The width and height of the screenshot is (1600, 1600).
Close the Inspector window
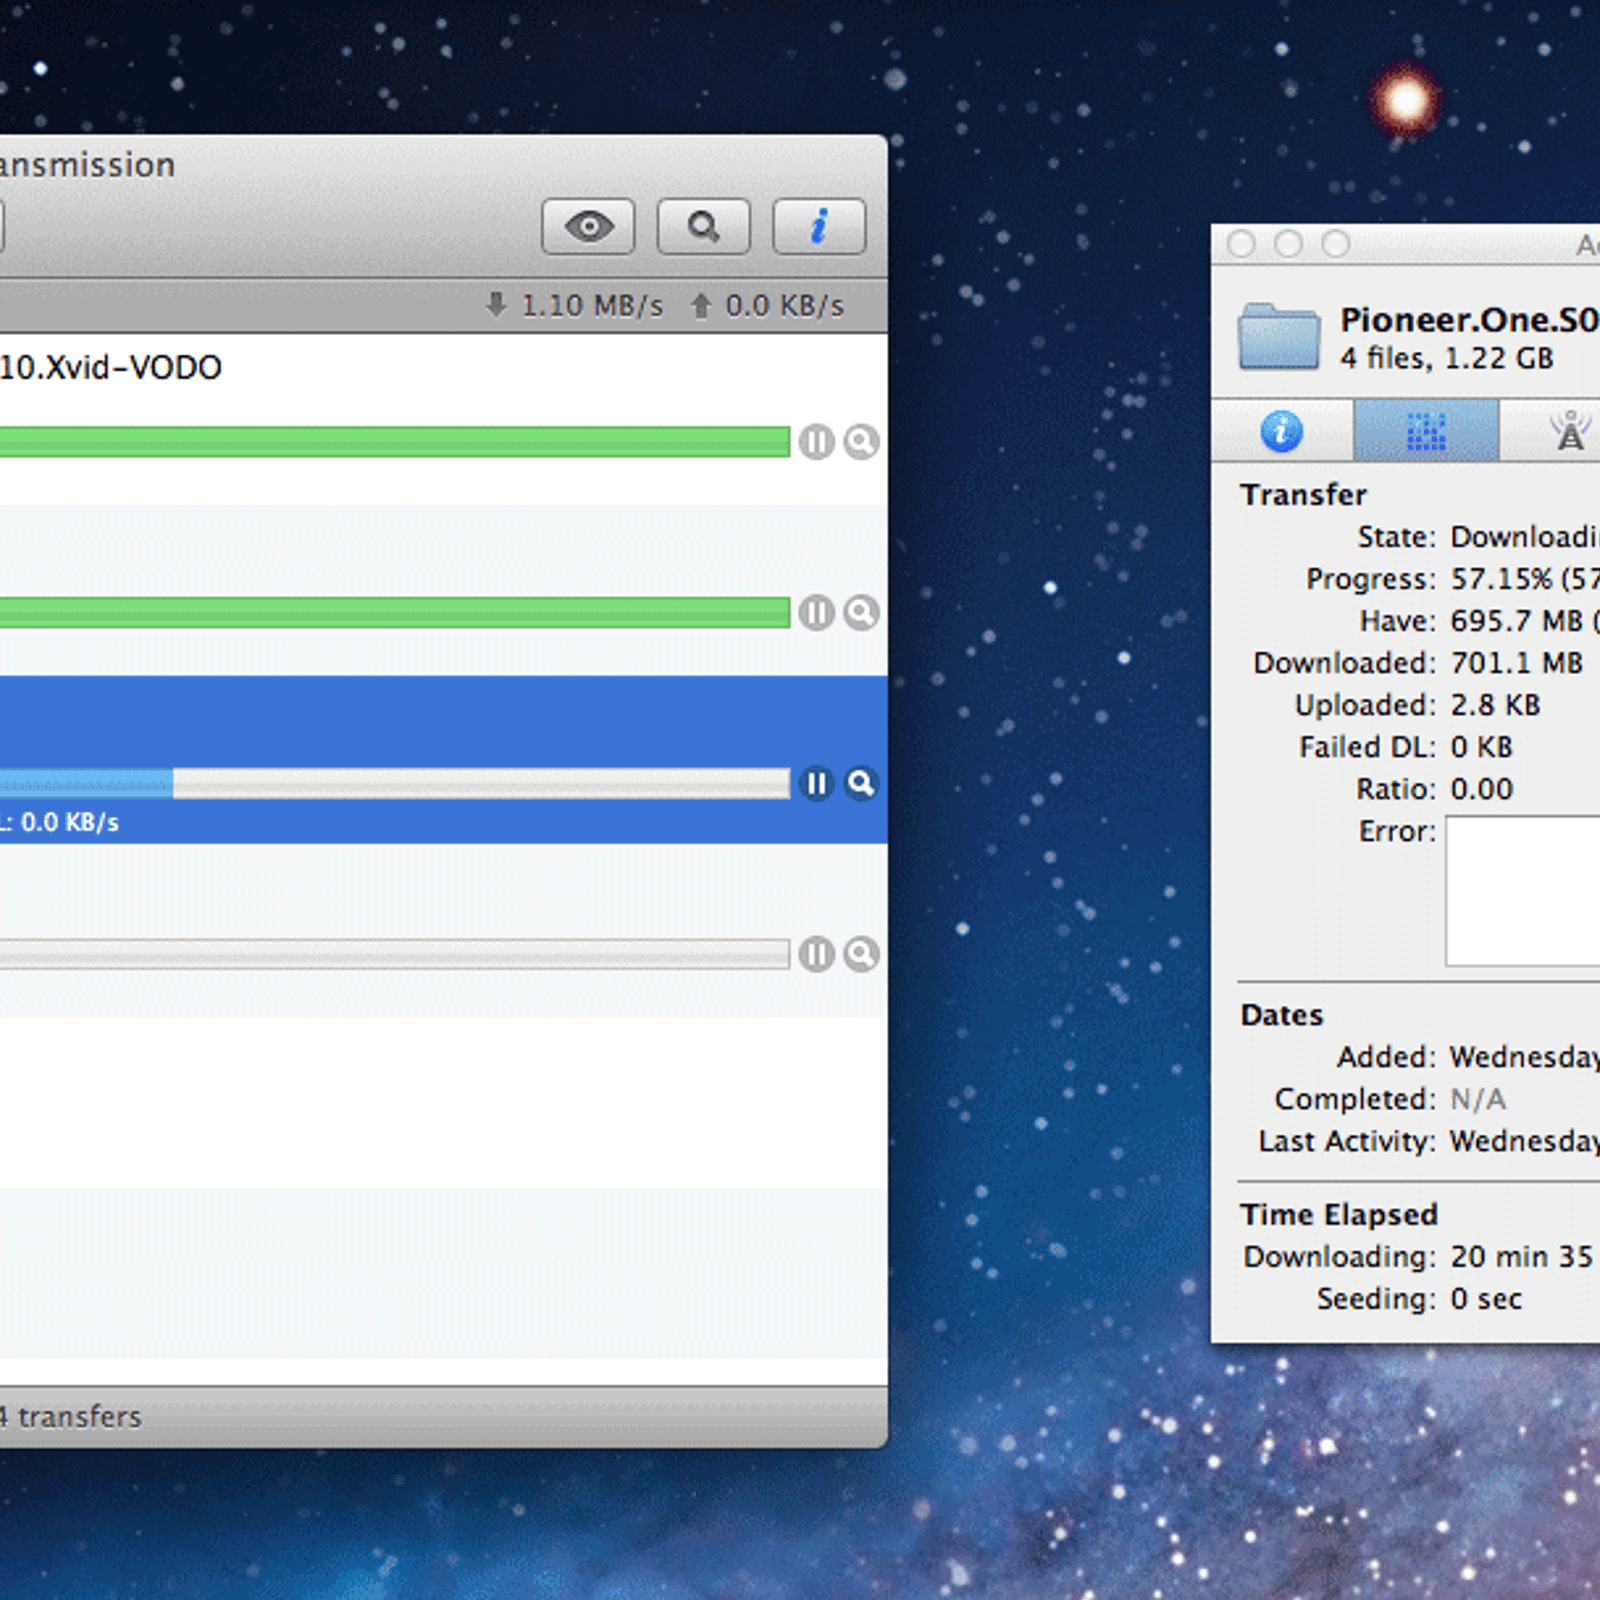pyautogui.click(x=1241, y=244)
